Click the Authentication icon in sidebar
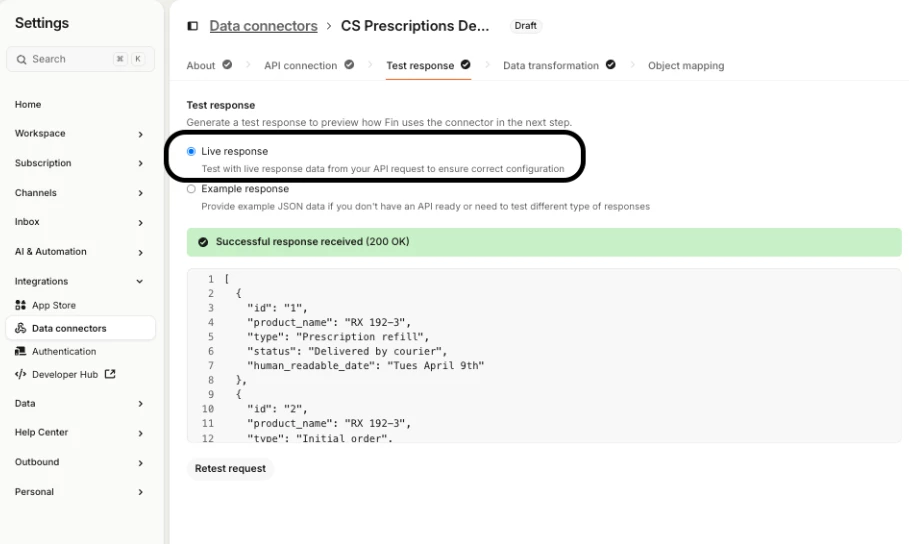The height and width of the screenshot is (544, 909). [21, 351]
